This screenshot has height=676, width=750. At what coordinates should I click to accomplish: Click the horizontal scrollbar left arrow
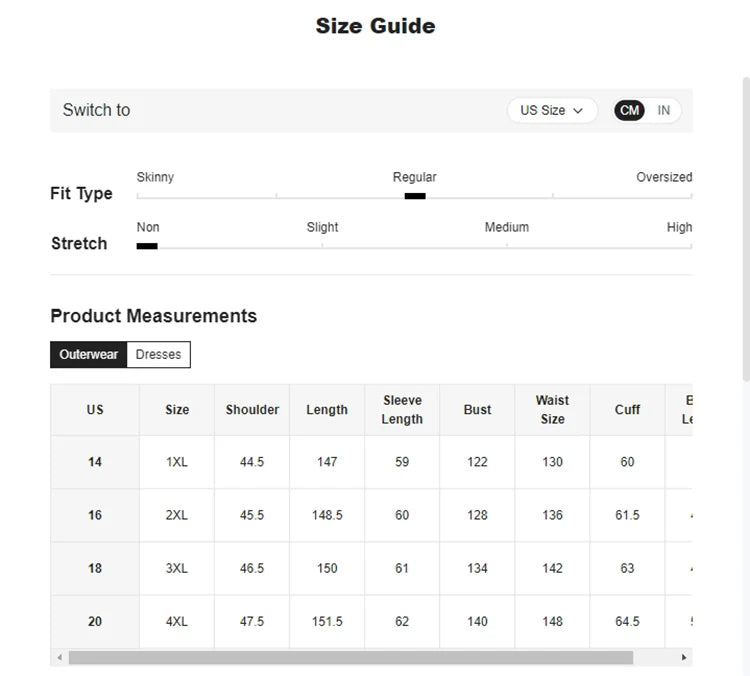[x=59, y=658]
